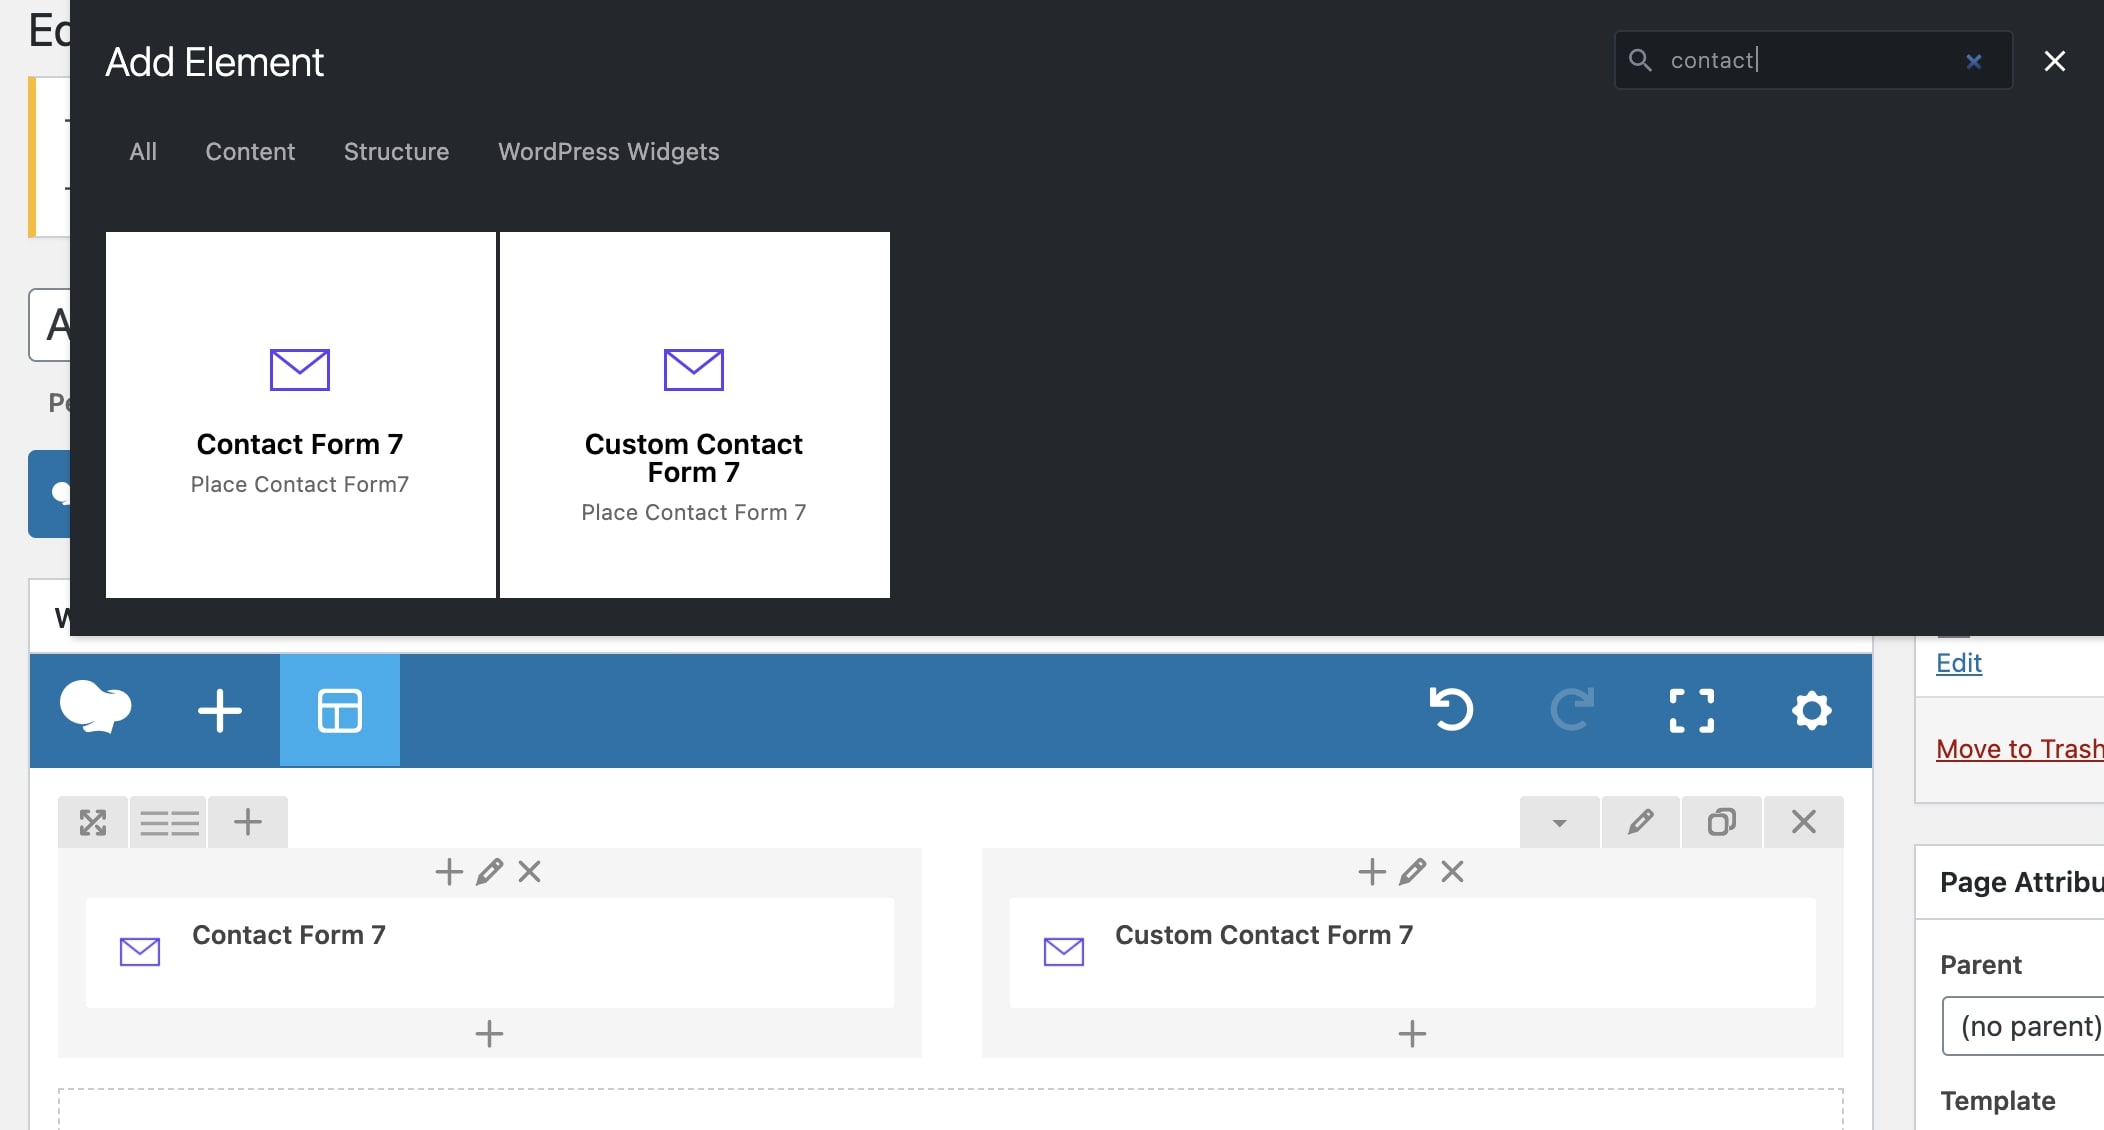This screenshot has width=2104, height=1130.
Task: Click the Edit link in sidebar
Action: pos(1958,663)
